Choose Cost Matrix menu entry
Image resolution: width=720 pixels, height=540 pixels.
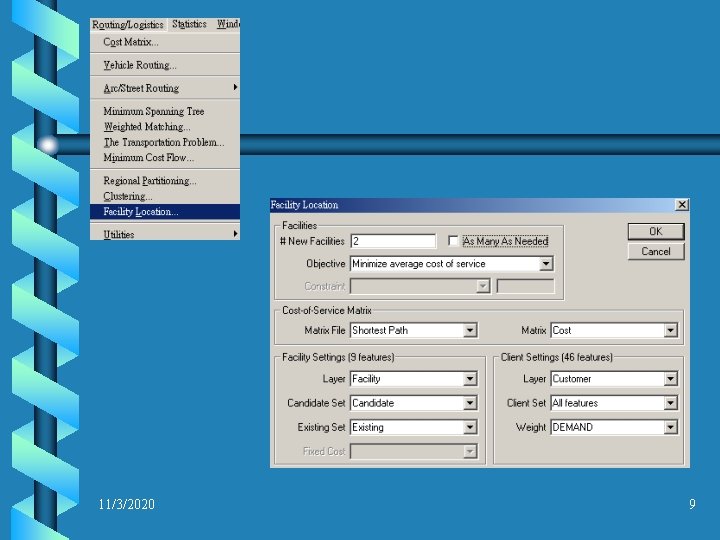tap(165, 42)
